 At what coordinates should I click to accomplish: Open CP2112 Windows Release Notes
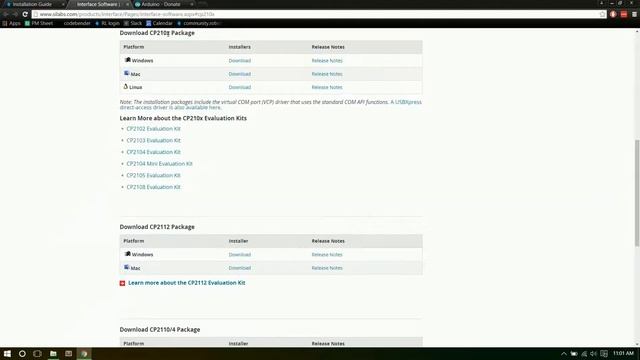(x=327, y=254)
